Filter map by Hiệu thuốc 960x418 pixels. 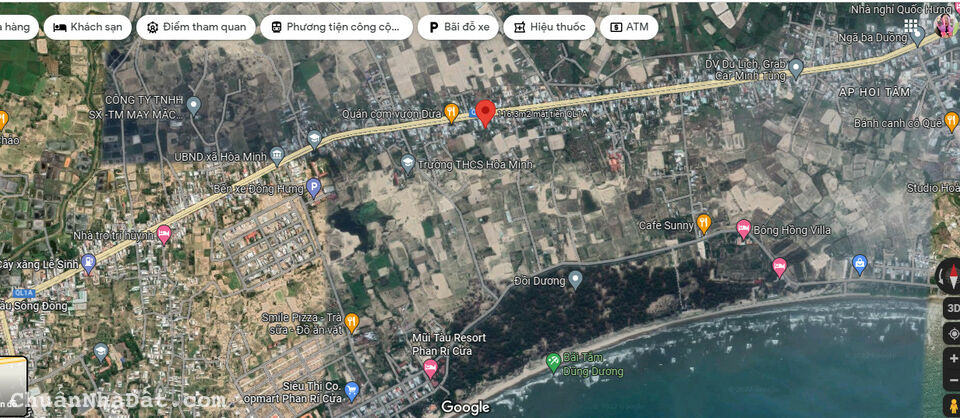tap(549, 27)
